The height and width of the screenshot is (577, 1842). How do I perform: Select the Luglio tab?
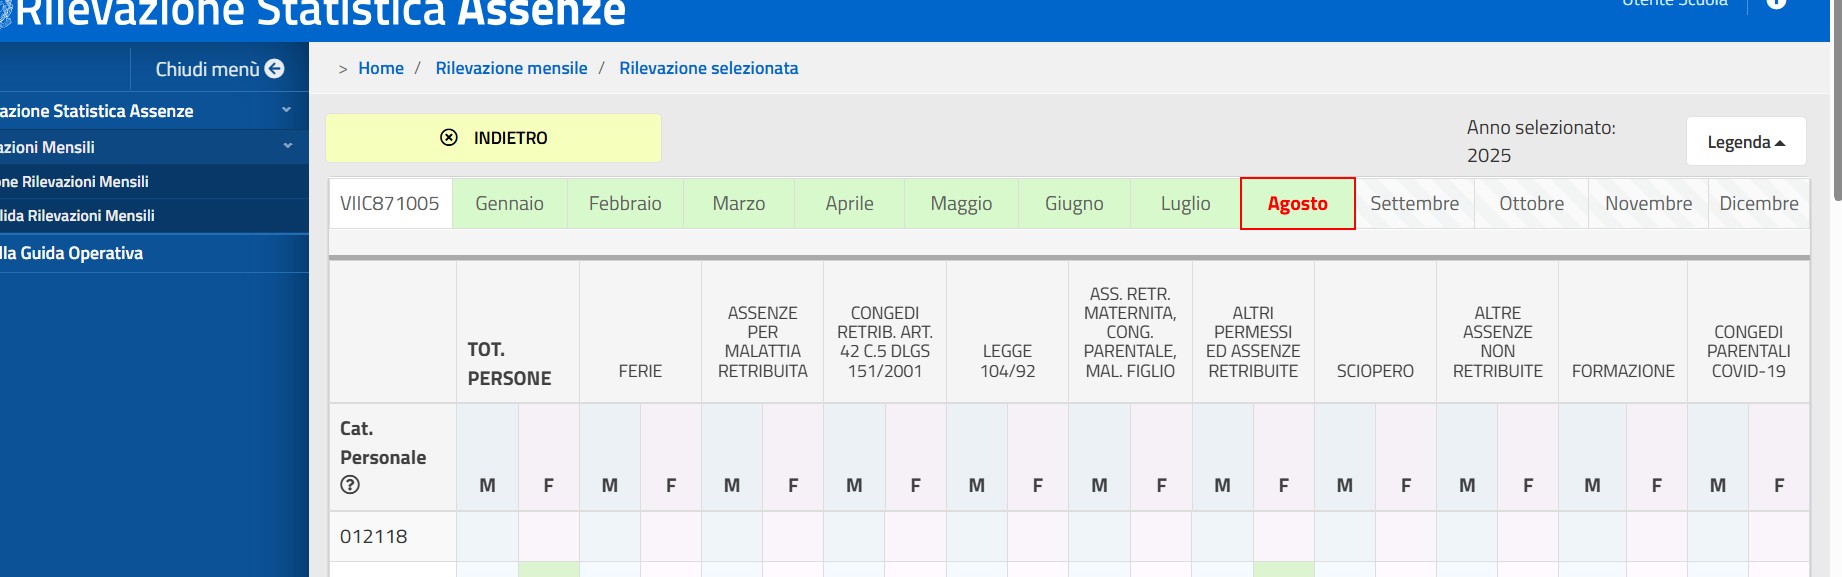tap(1185, 204)
